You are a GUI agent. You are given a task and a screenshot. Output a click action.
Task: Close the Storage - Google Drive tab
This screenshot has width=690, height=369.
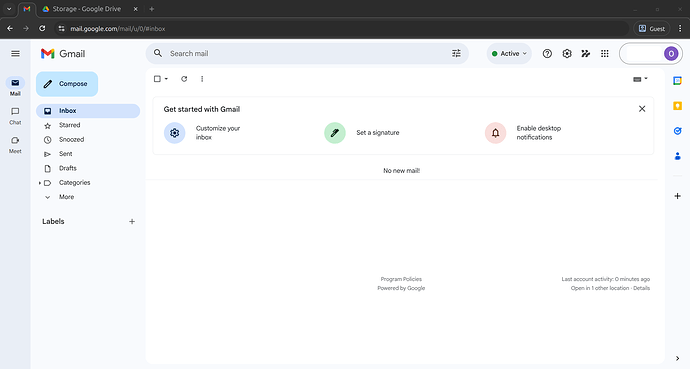point(136,9)
